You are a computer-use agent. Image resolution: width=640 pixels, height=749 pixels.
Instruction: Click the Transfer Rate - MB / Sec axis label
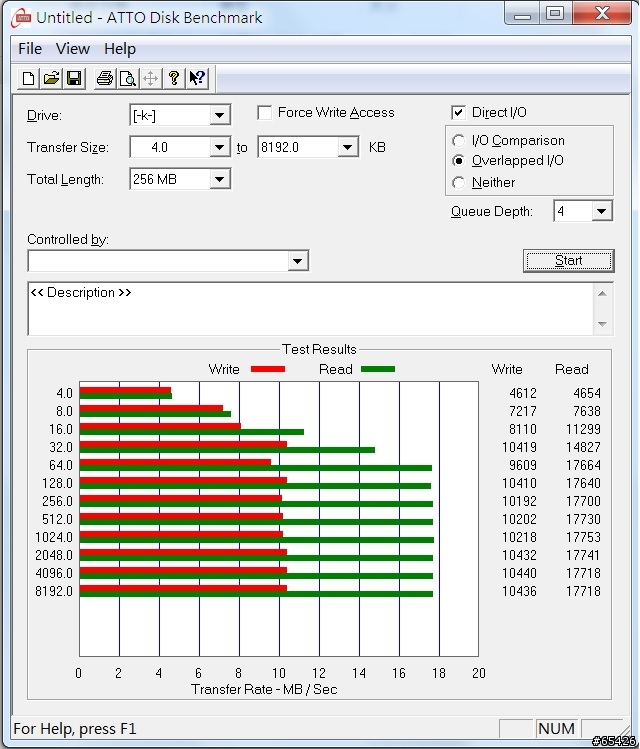tap(264, 689)
